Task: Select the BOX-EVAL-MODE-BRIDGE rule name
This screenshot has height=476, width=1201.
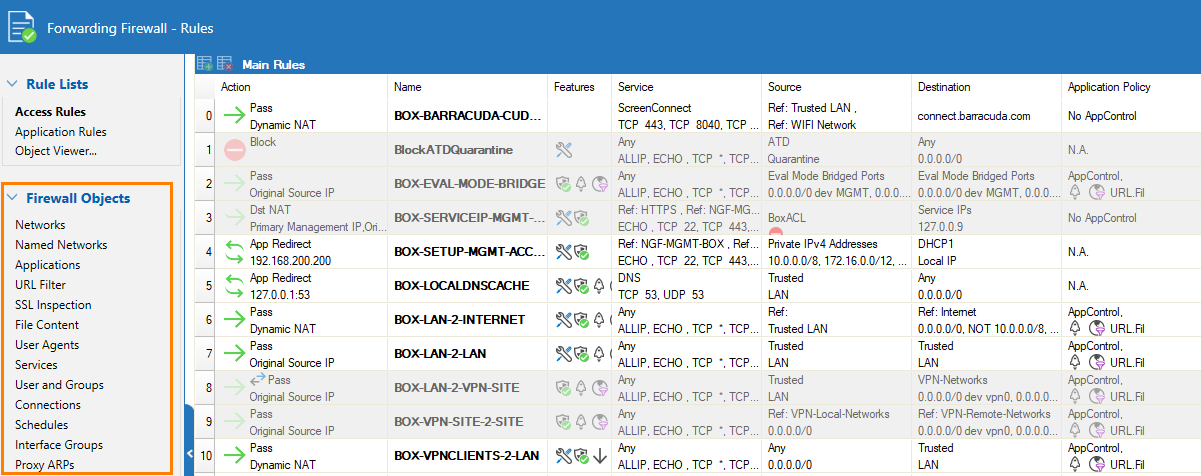Action: pos(469,184)
